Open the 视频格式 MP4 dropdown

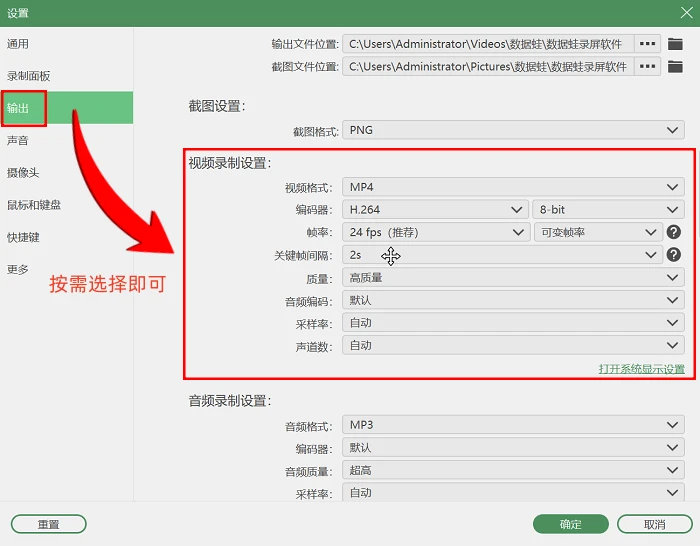point(513,187)
